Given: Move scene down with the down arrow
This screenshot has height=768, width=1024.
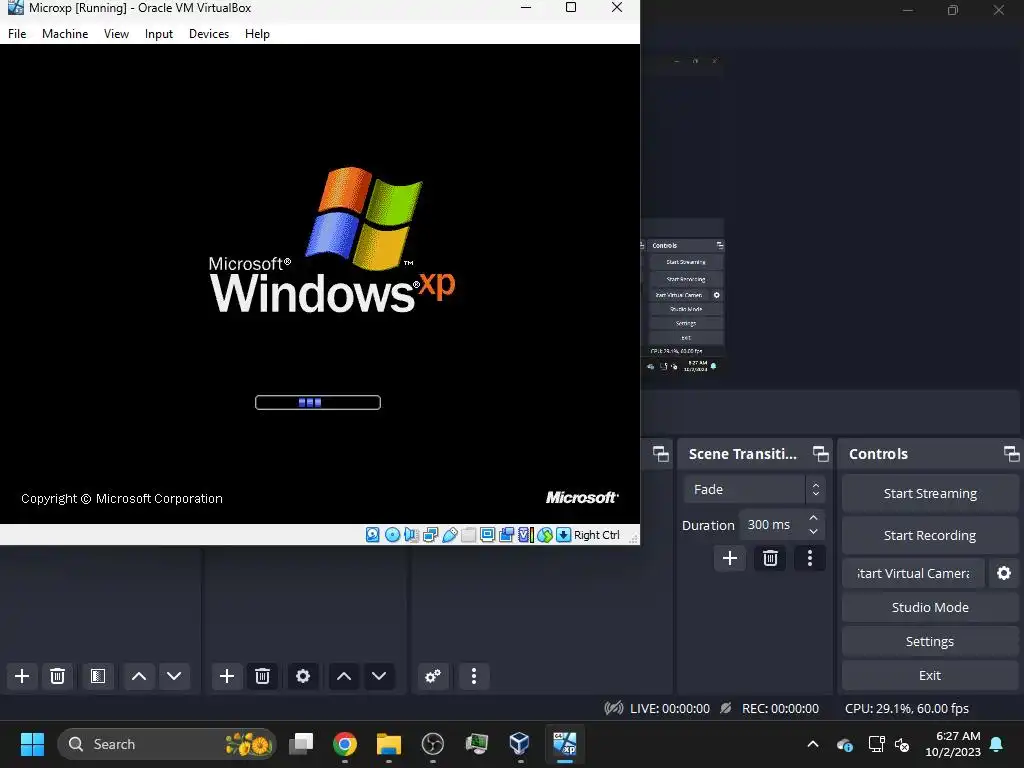Looking at the screenshot, I should coord(174,676).
